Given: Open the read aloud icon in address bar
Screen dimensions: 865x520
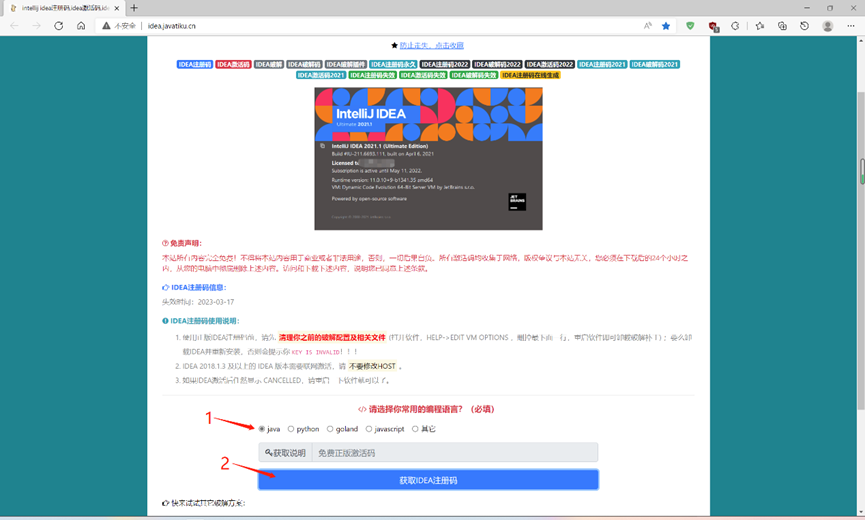Looking at the screenshot, I should pyautogui.click(x=648, y=26).
